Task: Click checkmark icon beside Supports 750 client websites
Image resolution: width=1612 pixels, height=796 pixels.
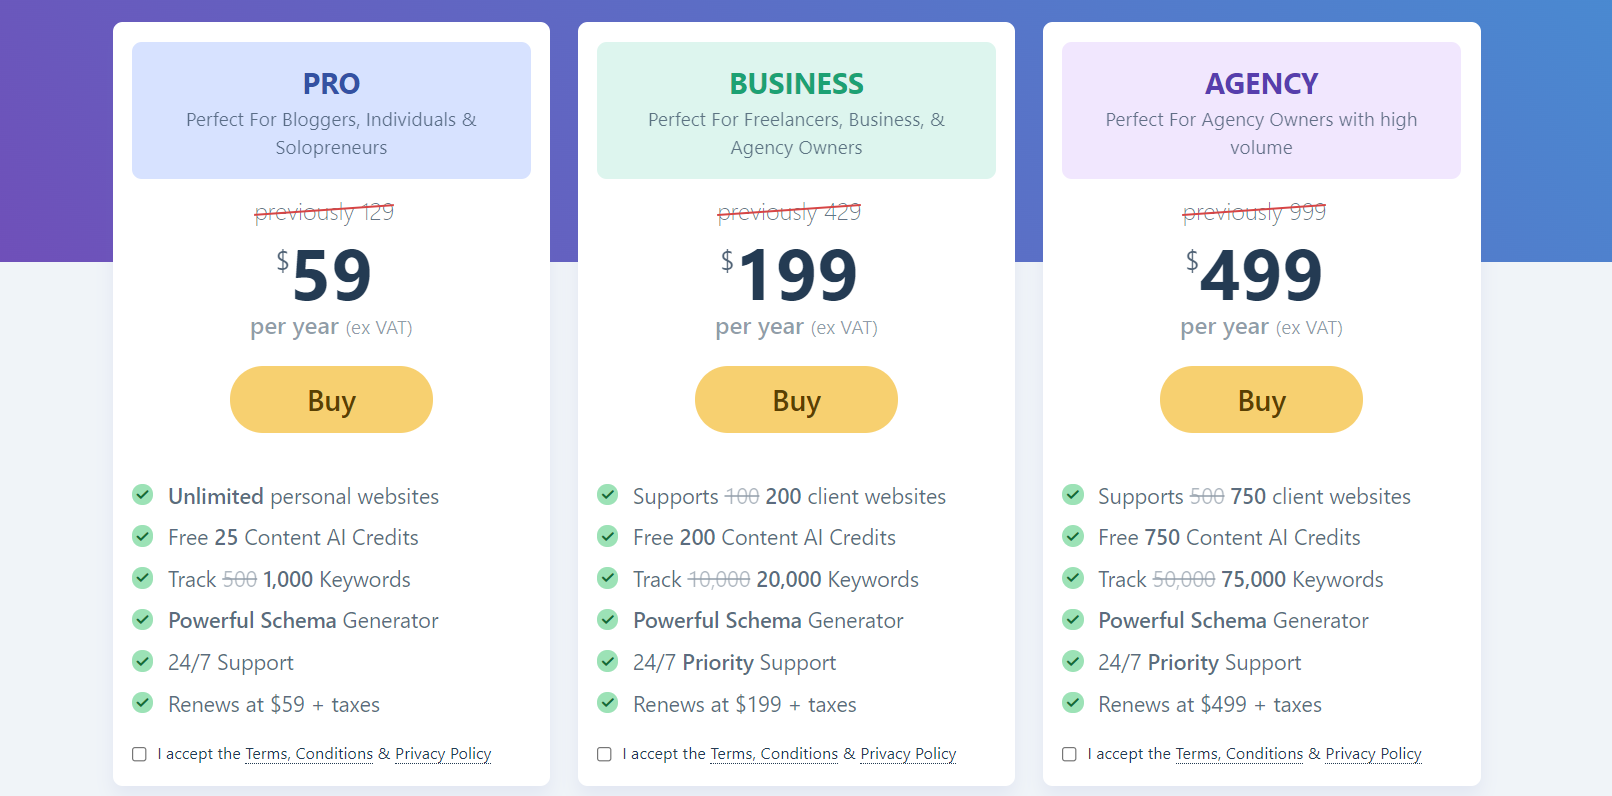Action: (1073, 495)
